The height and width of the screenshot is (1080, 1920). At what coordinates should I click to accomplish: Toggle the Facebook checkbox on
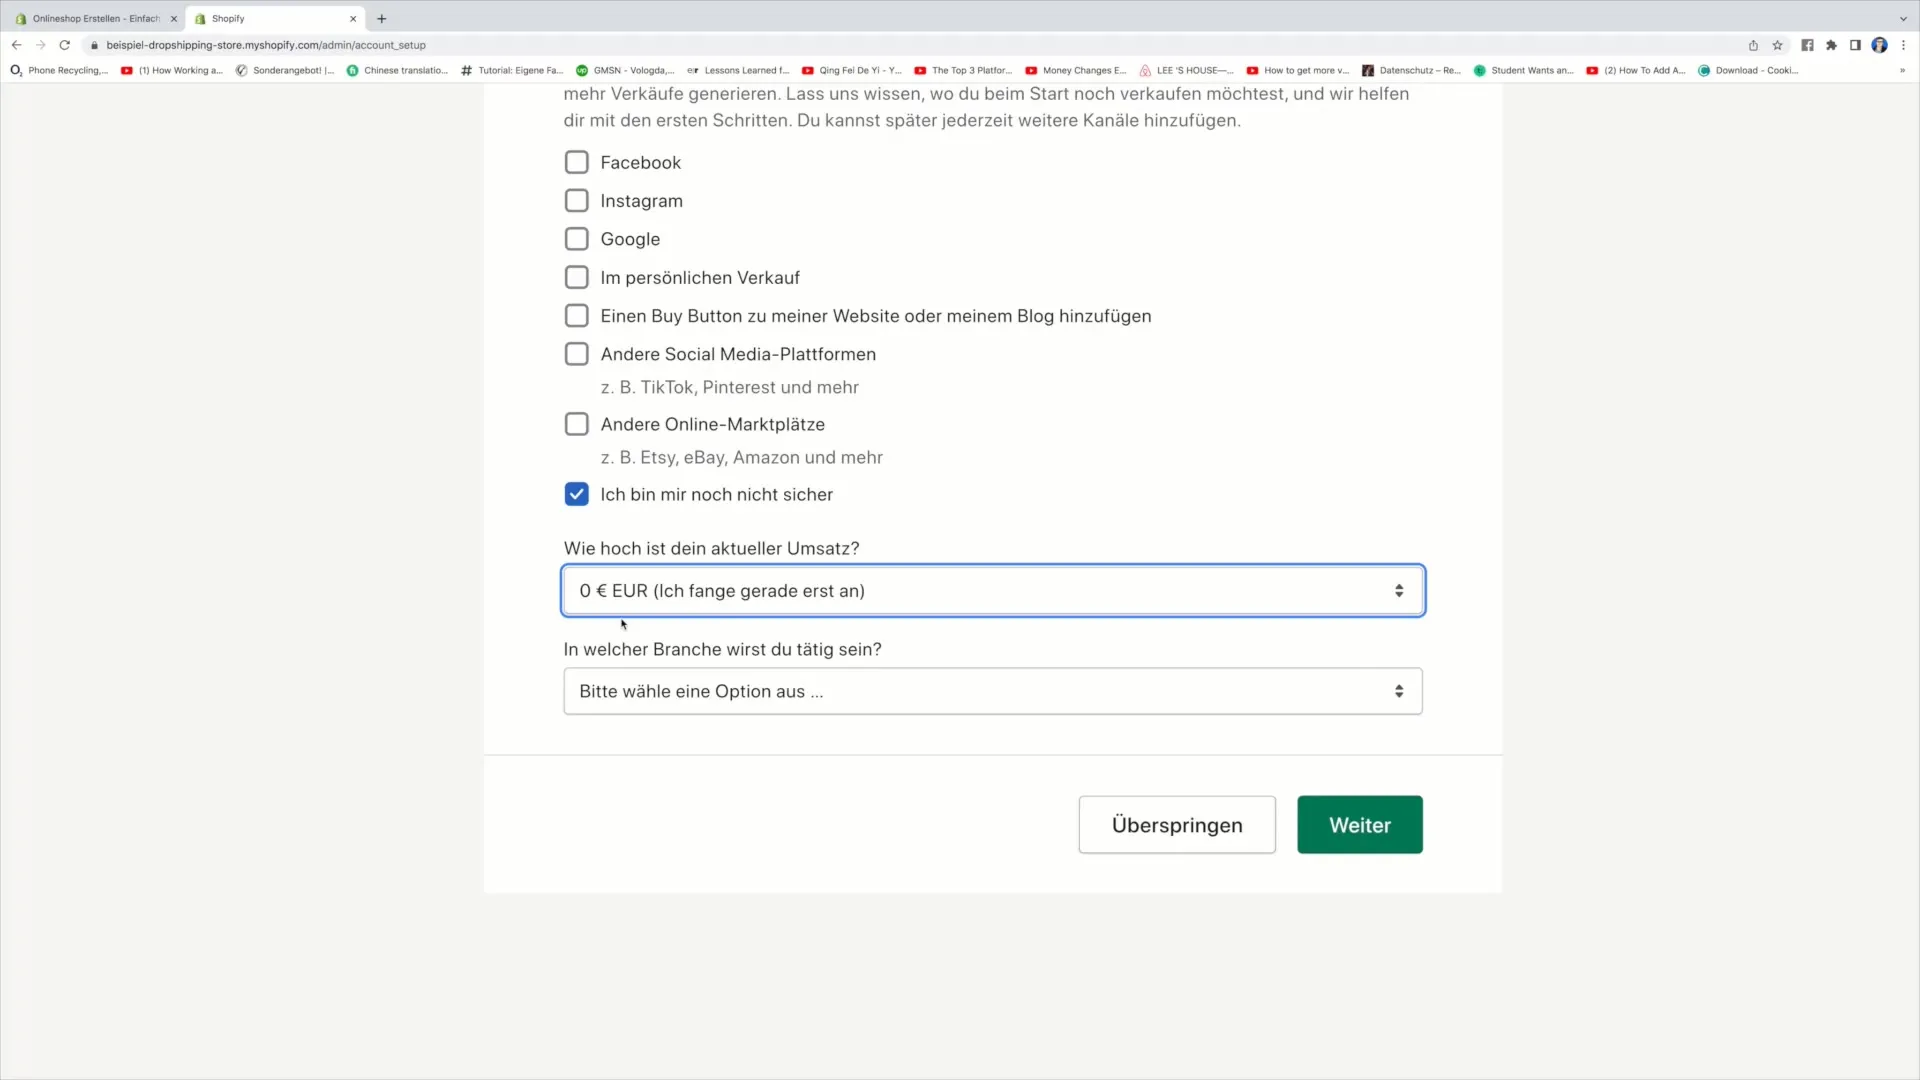tap(575, 161)
